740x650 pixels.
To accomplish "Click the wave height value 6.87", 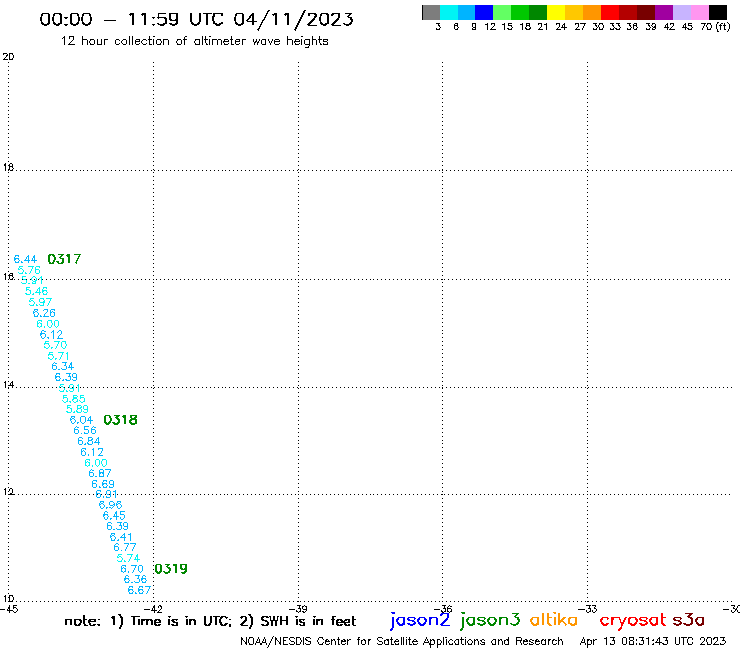I will pyautogui.click(x=100, y=473).
